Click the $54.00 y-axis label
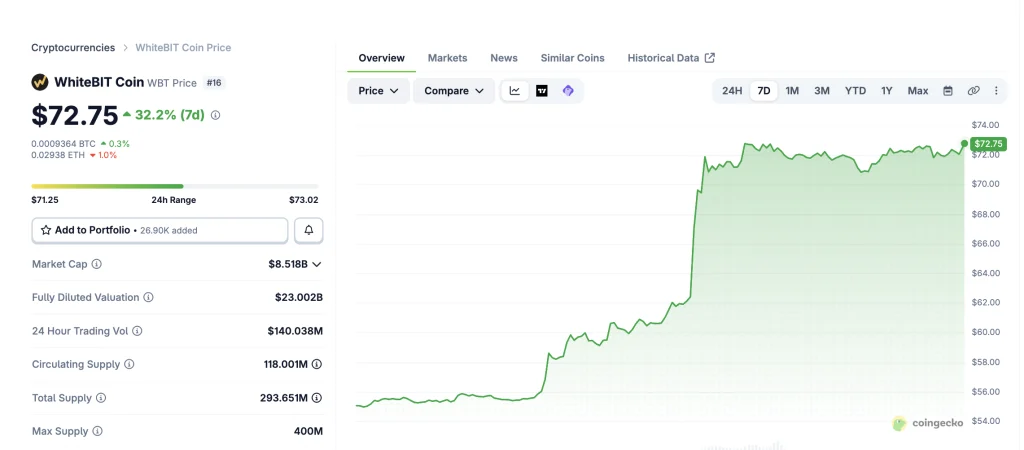The width and height of the screenshot is (1024, 450). tap(985, 421)
